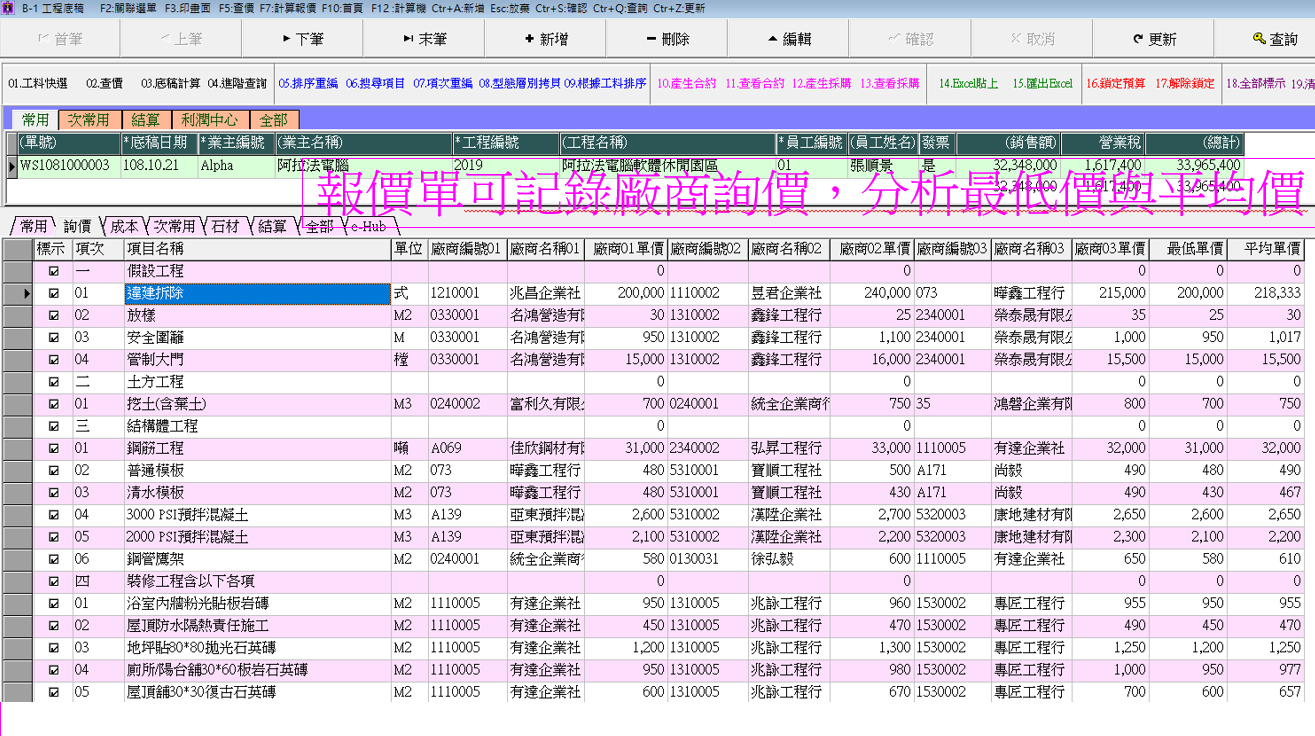Select the 昱君企業社 vendor cell
The width and height of the screenshot is (1315, 736).
pyautogui.click(x=789, y=294)
